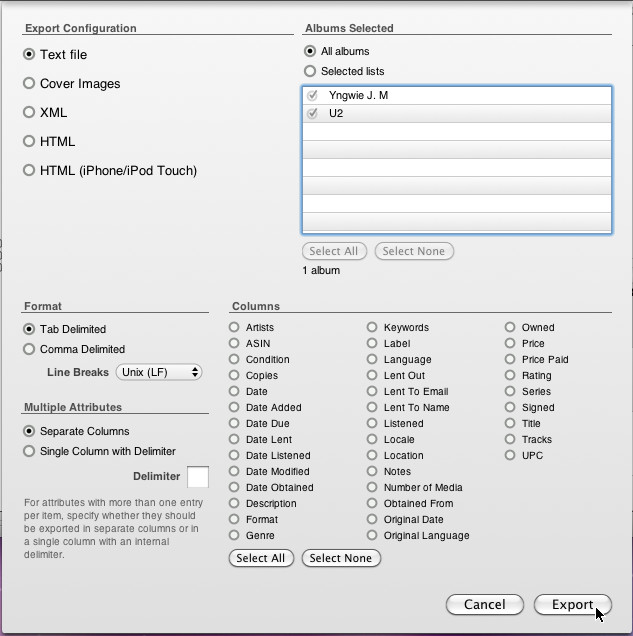Enable the Lent To Email column

(372, 391)
